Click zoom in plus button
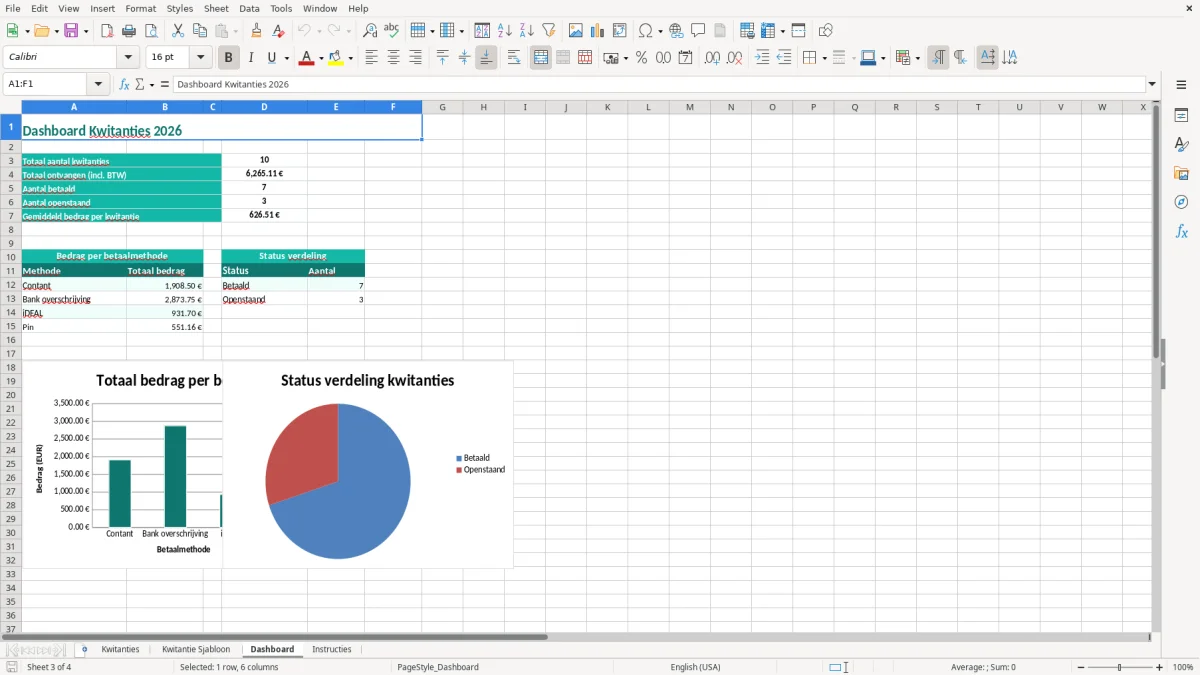Viewport: 1200px width, 675px height. point(1160,667)
